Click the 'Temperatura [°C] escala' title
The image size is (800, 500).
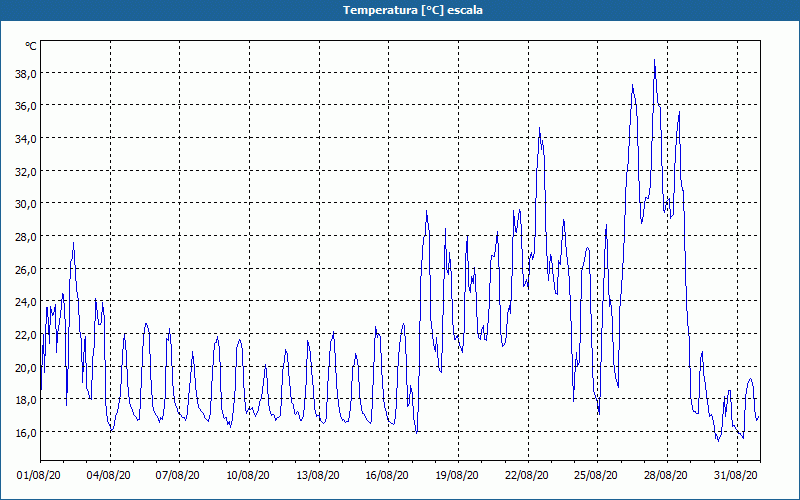pyautogui.click(x=413, y=10)
